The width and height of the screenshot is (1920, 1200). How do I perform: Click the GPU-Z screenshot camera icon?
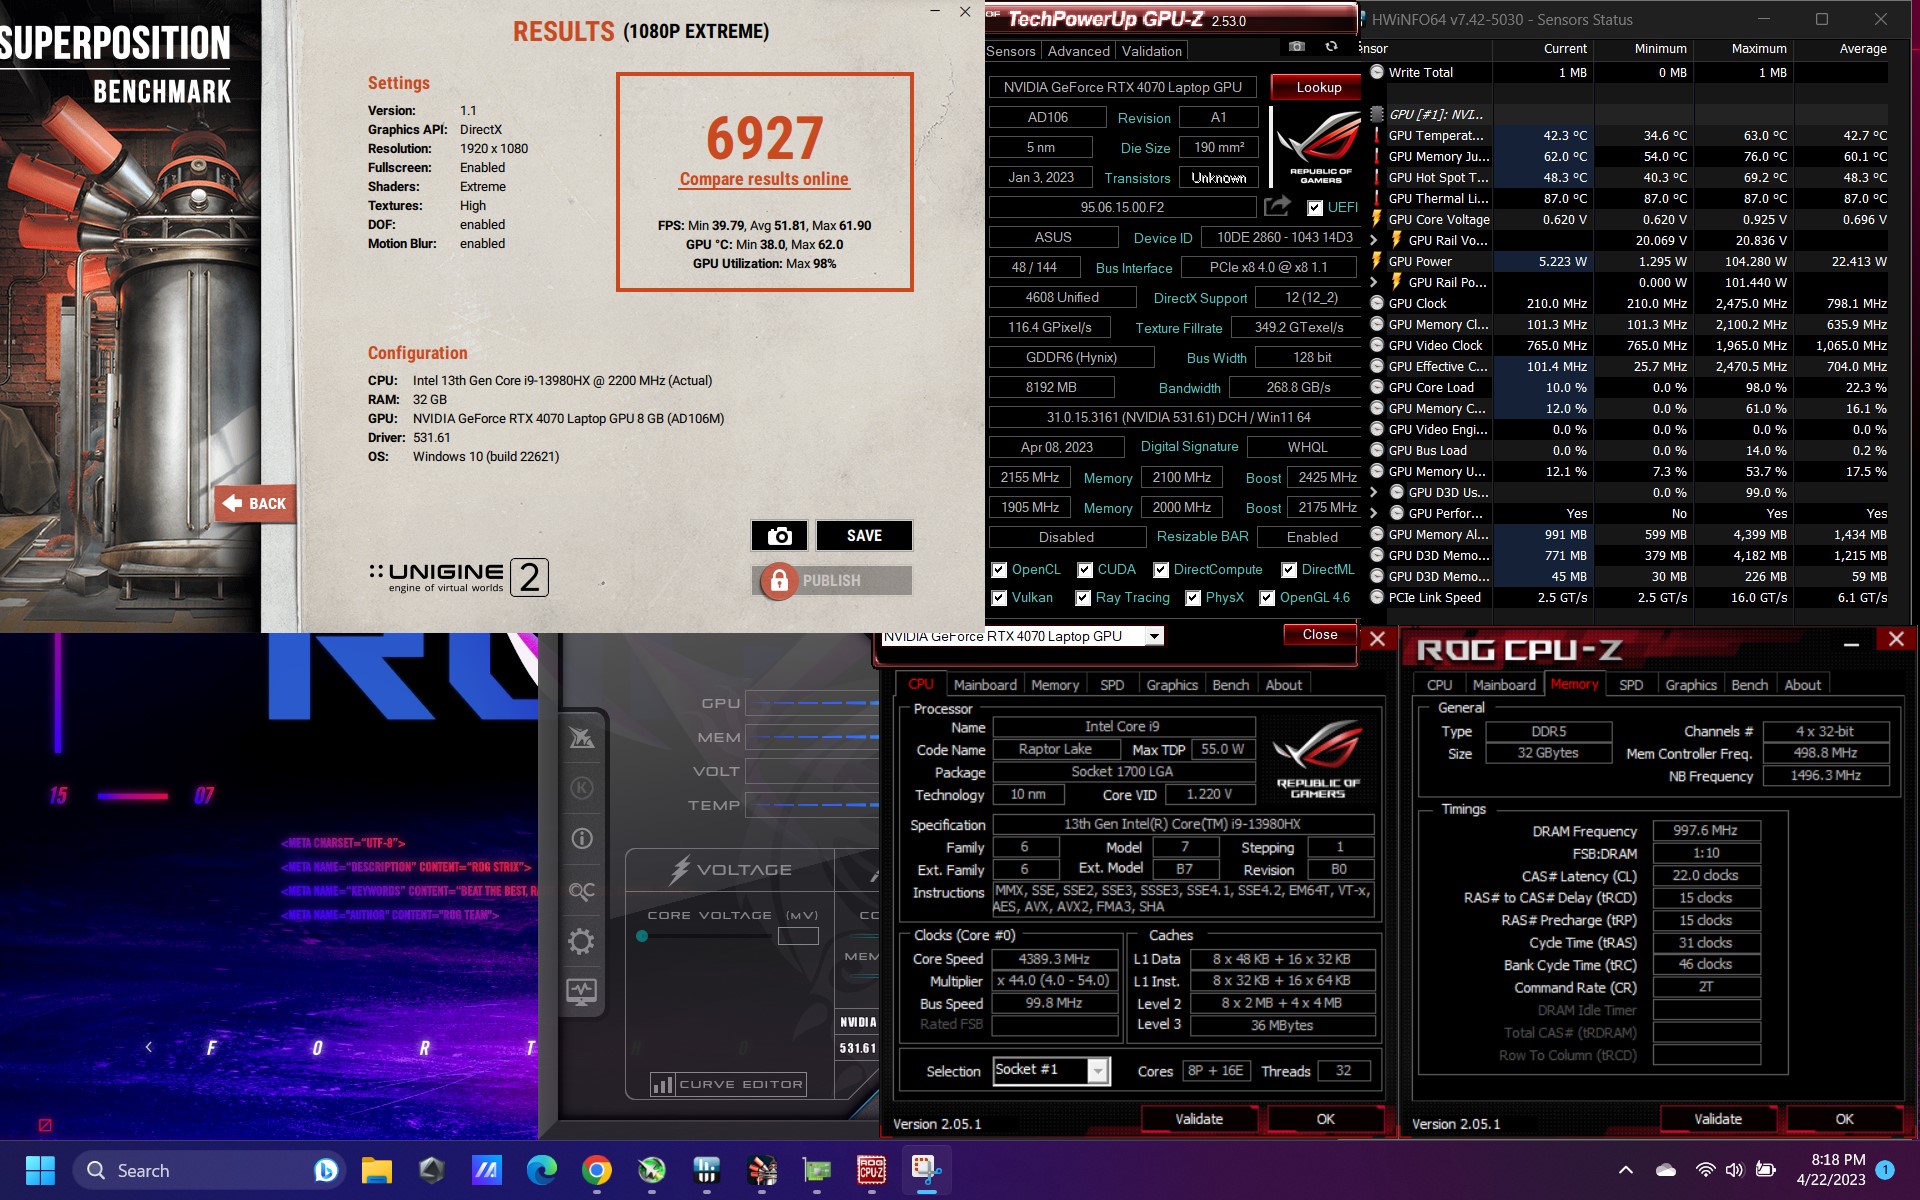pos(1297,47)
